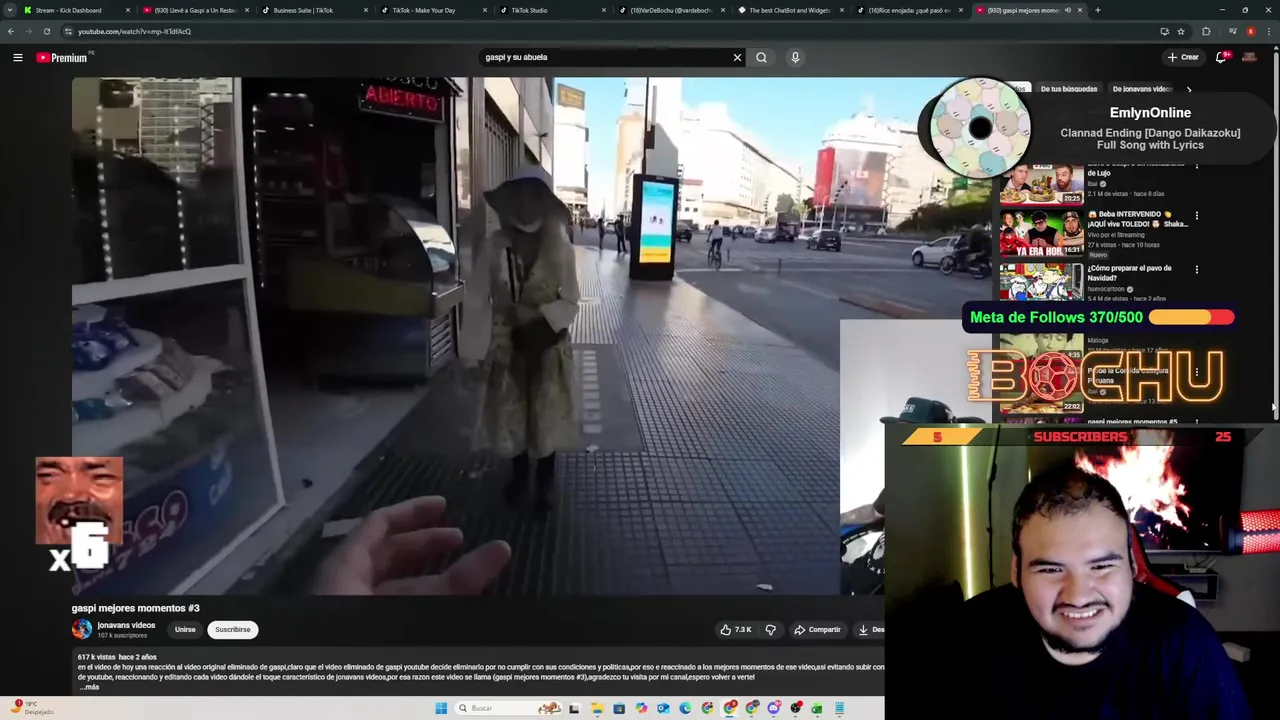Click the Crear button
Image resolution: width=1280 pixels, height=720 pixels.
[x=1182, y=57]
